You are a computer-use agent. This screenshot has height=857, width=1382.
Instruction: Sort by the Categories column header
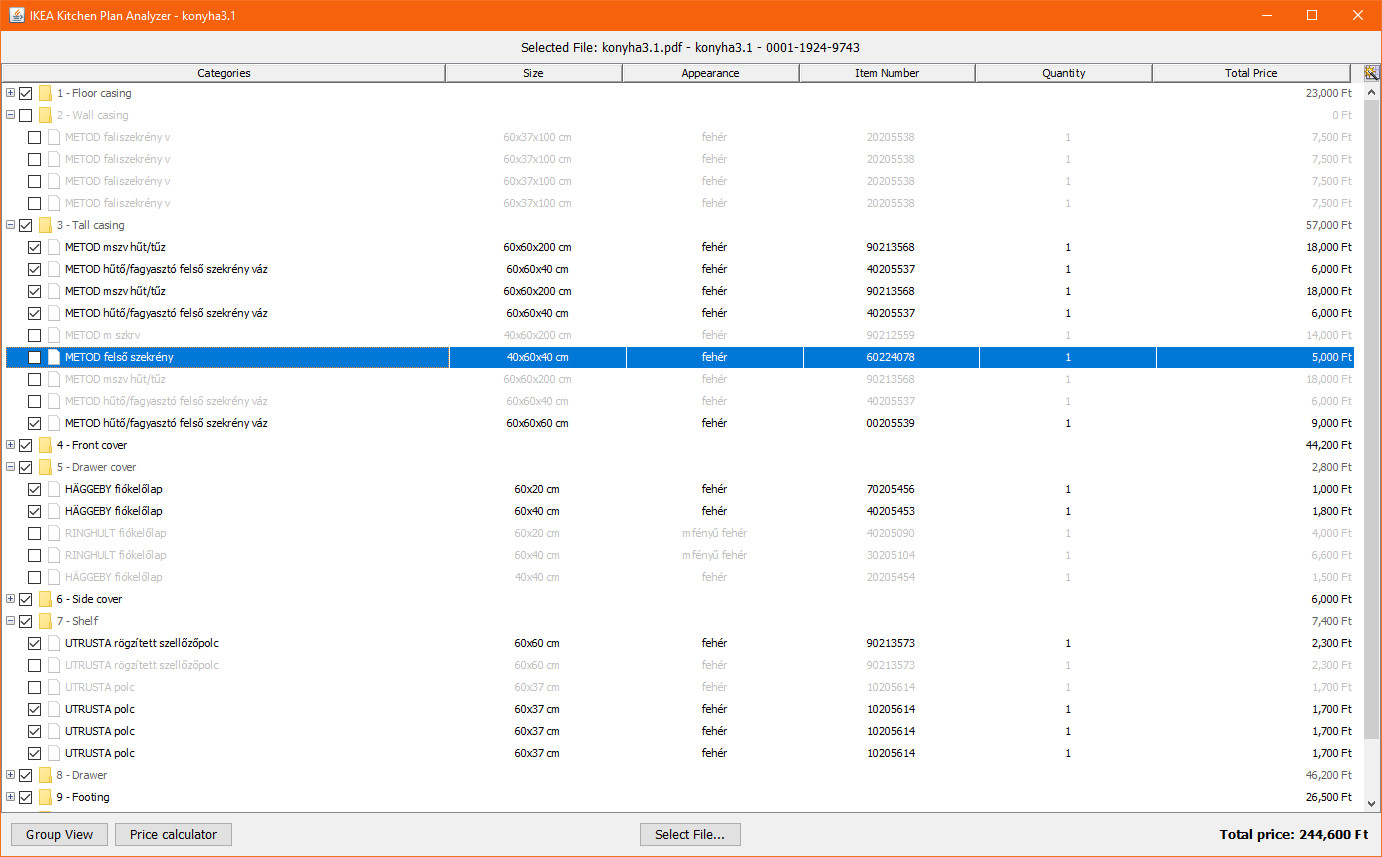[x=224, y=73]
